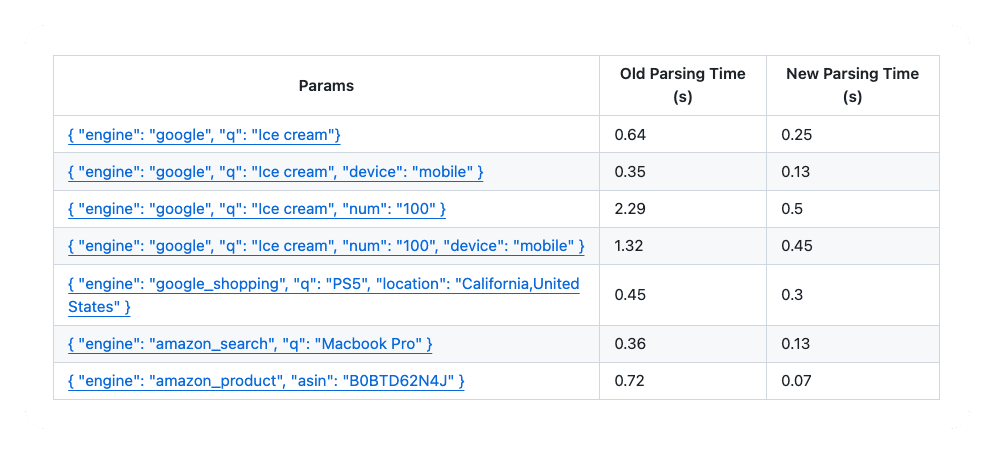Open the num 100 device mobile link
The height and width of the screenshot is (454, 995).
click(326, 246)
